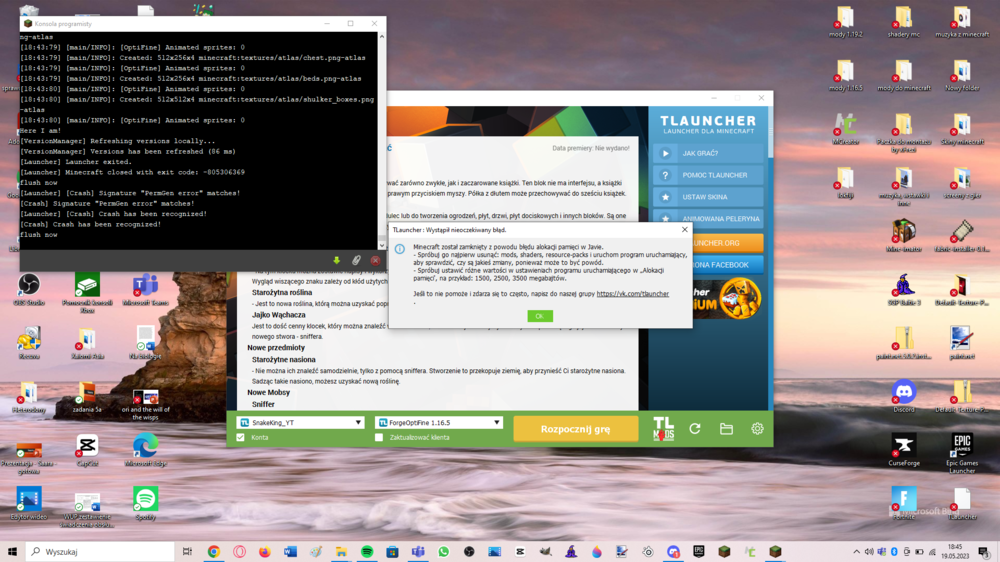Open the Spotify desktop icon
The width and height of the screenshot is (1000, 562).
[145, 504]
